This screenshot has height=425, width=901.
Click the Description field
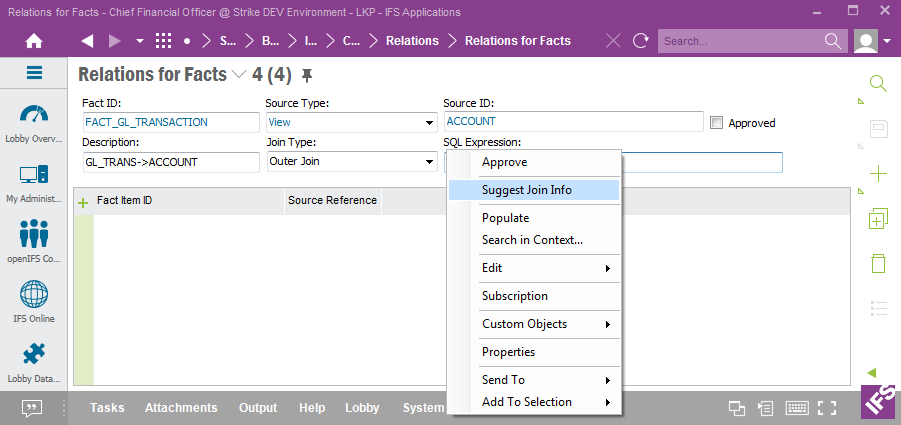pyautogui.click(x=171, y=162)
